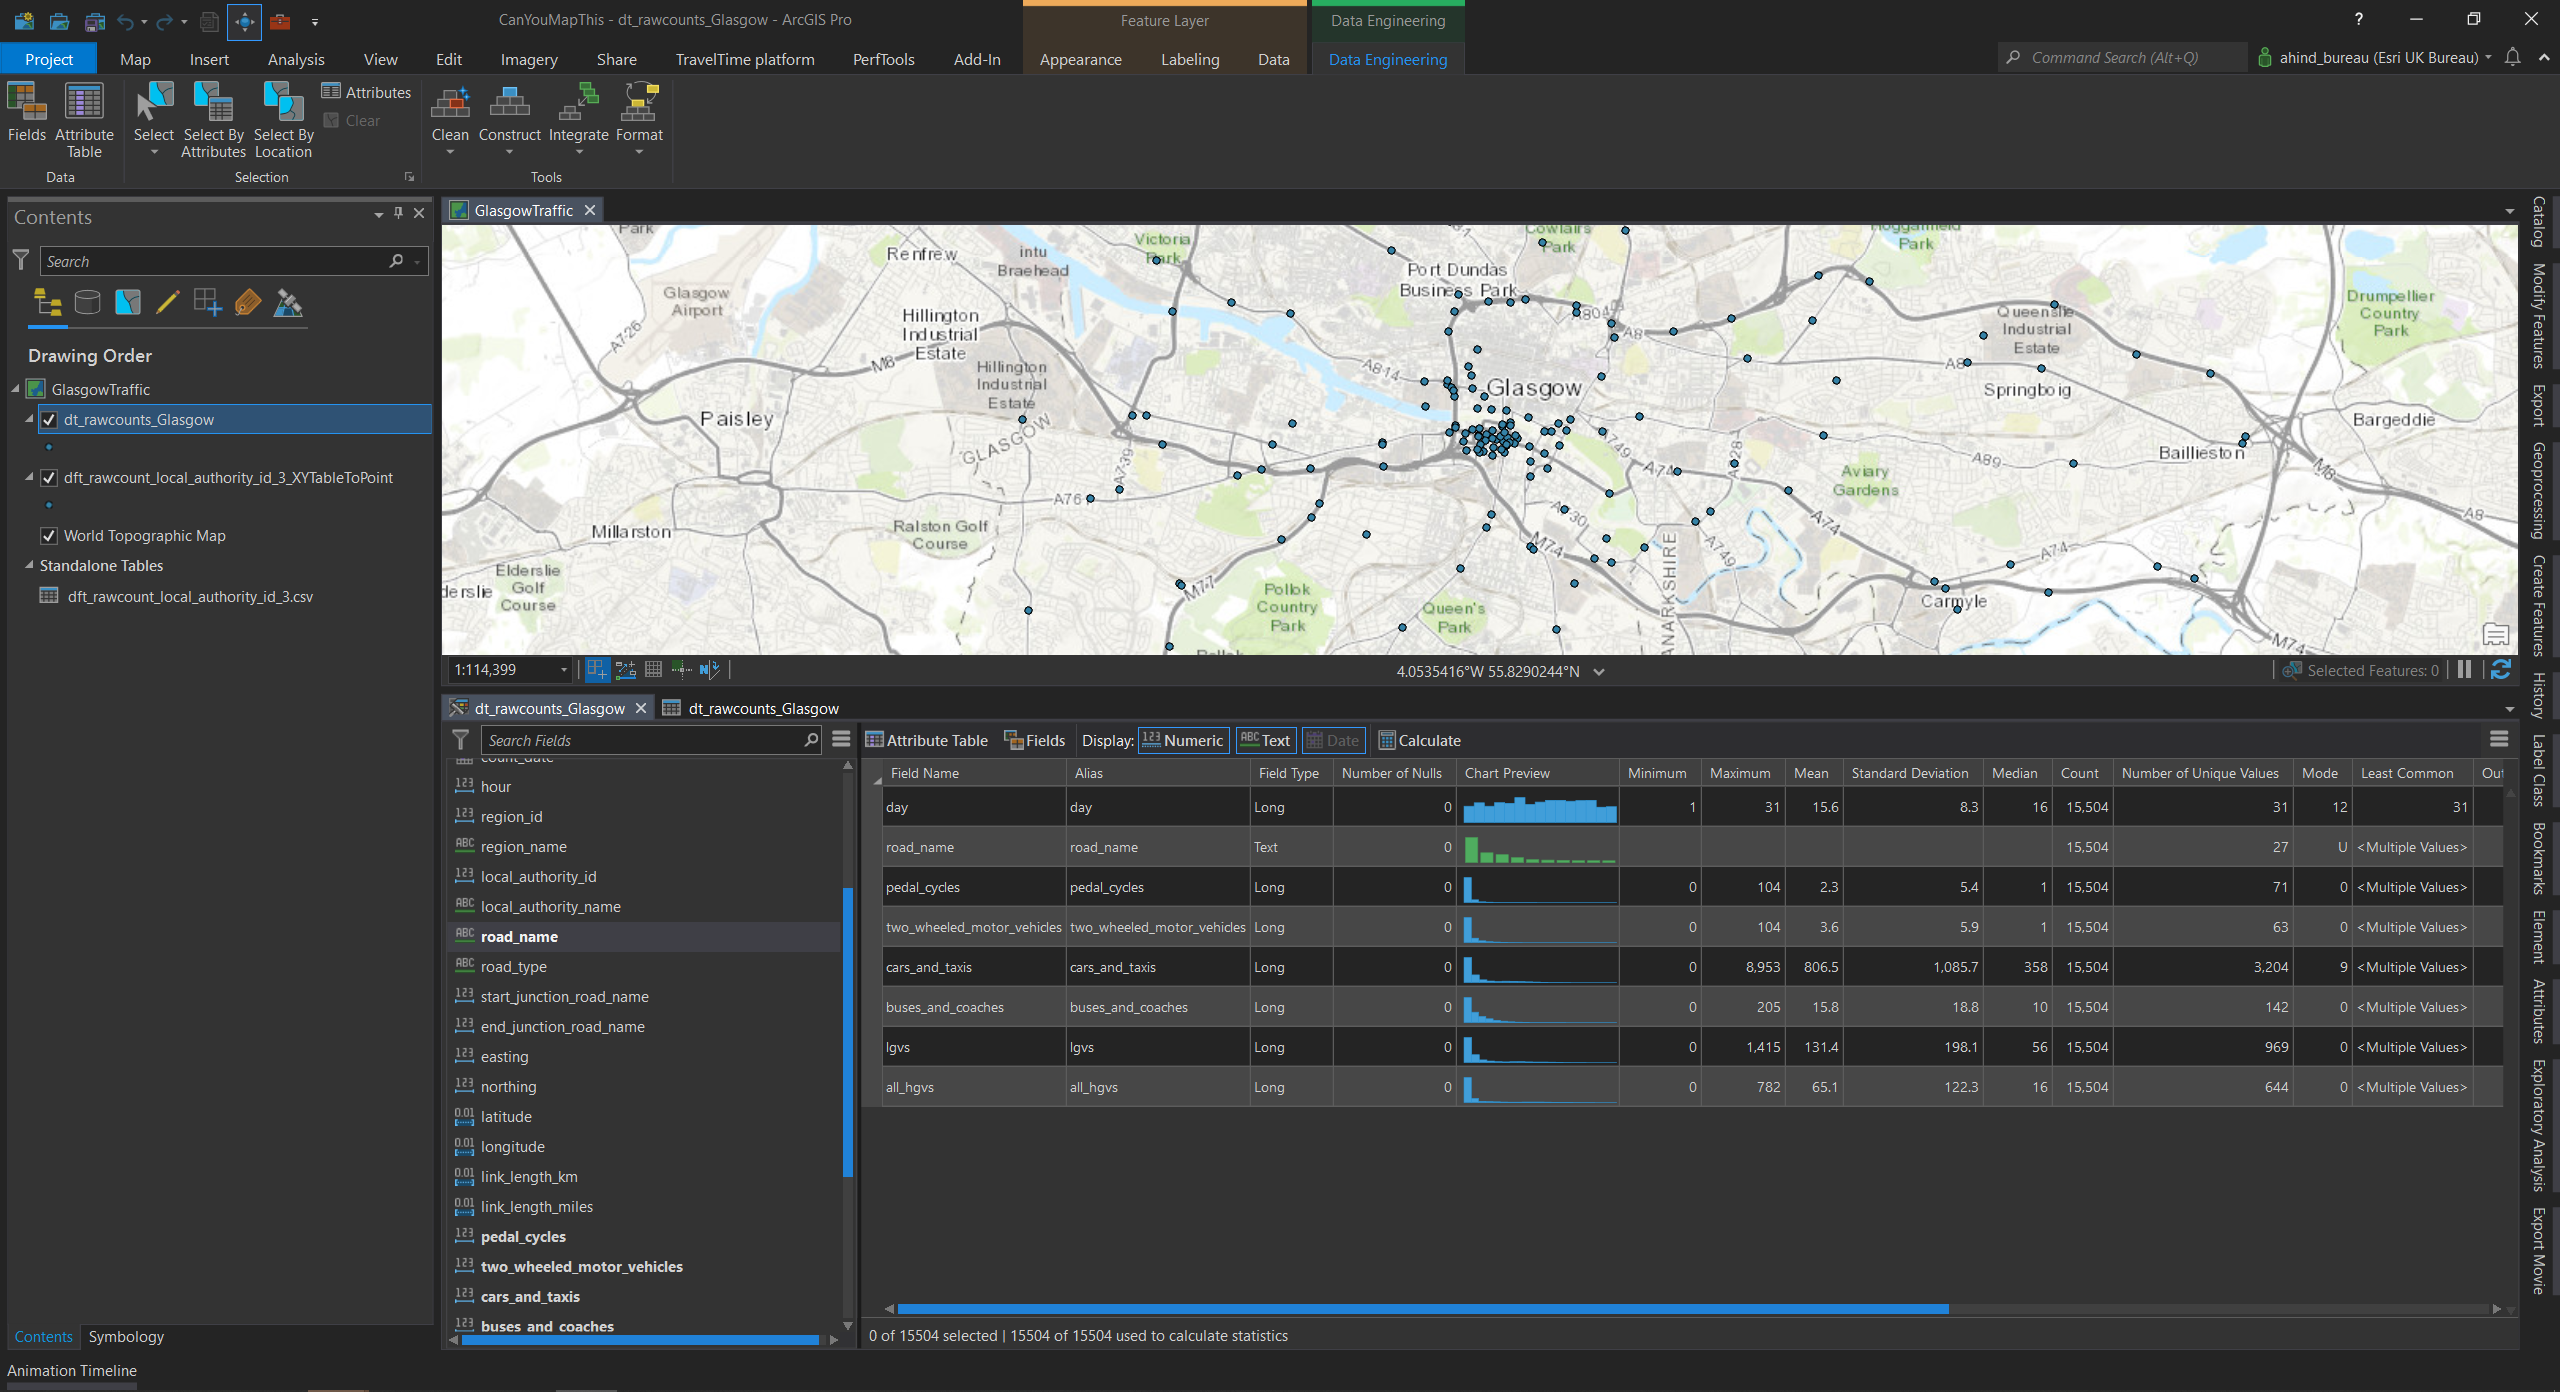
Task: Open the Imagery menu item
Action: [x=528, y=58]
